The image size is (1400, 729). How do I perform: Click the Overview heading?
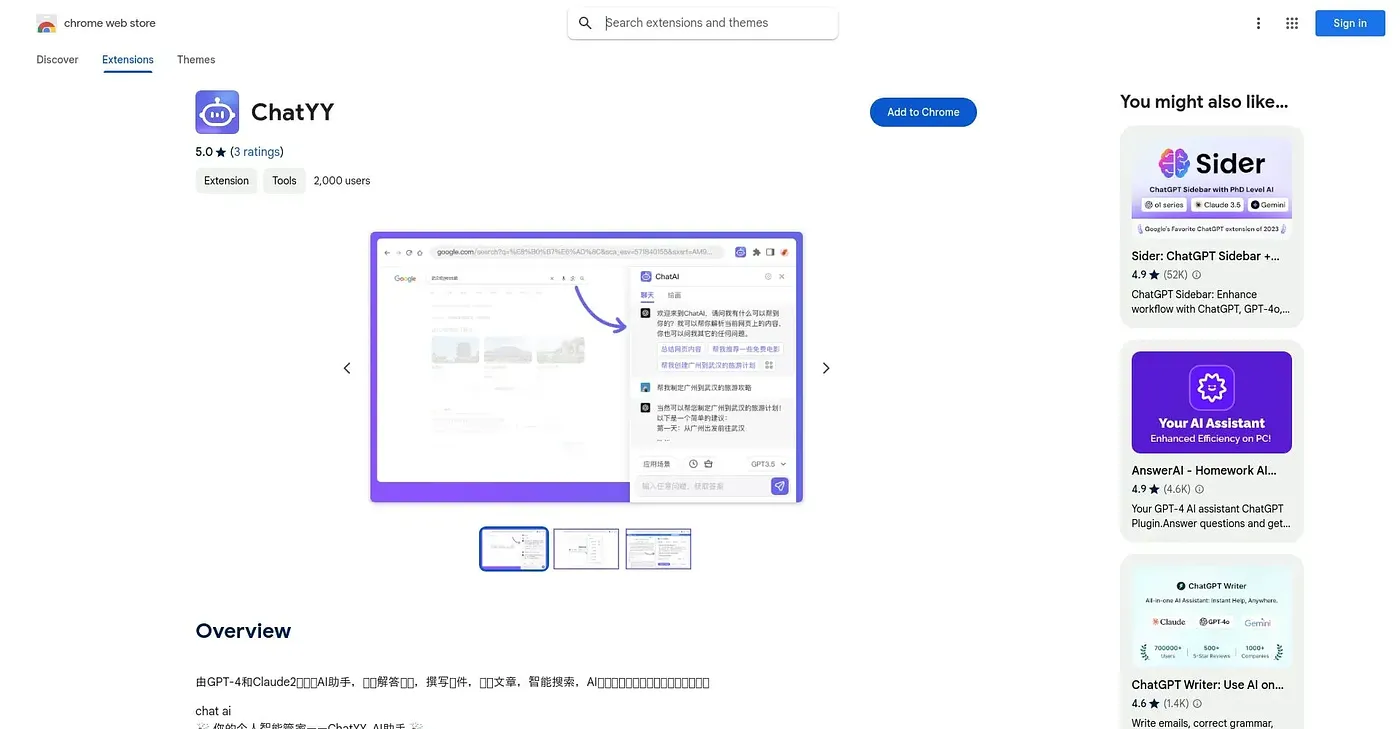coord(243,631)
